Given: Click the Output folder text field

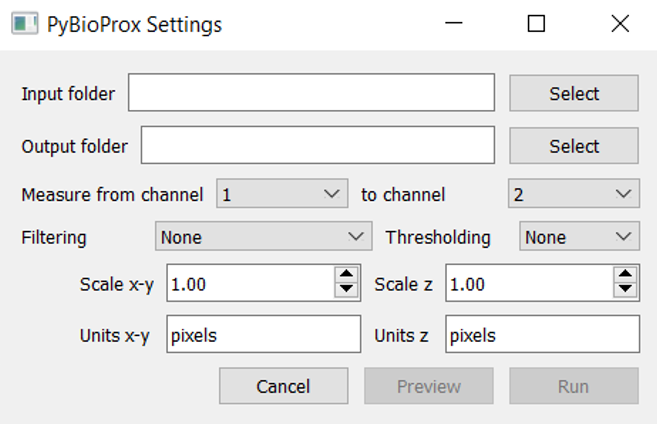Looking at the screenshot, I should pyautogui.click(x=317, y=146).
